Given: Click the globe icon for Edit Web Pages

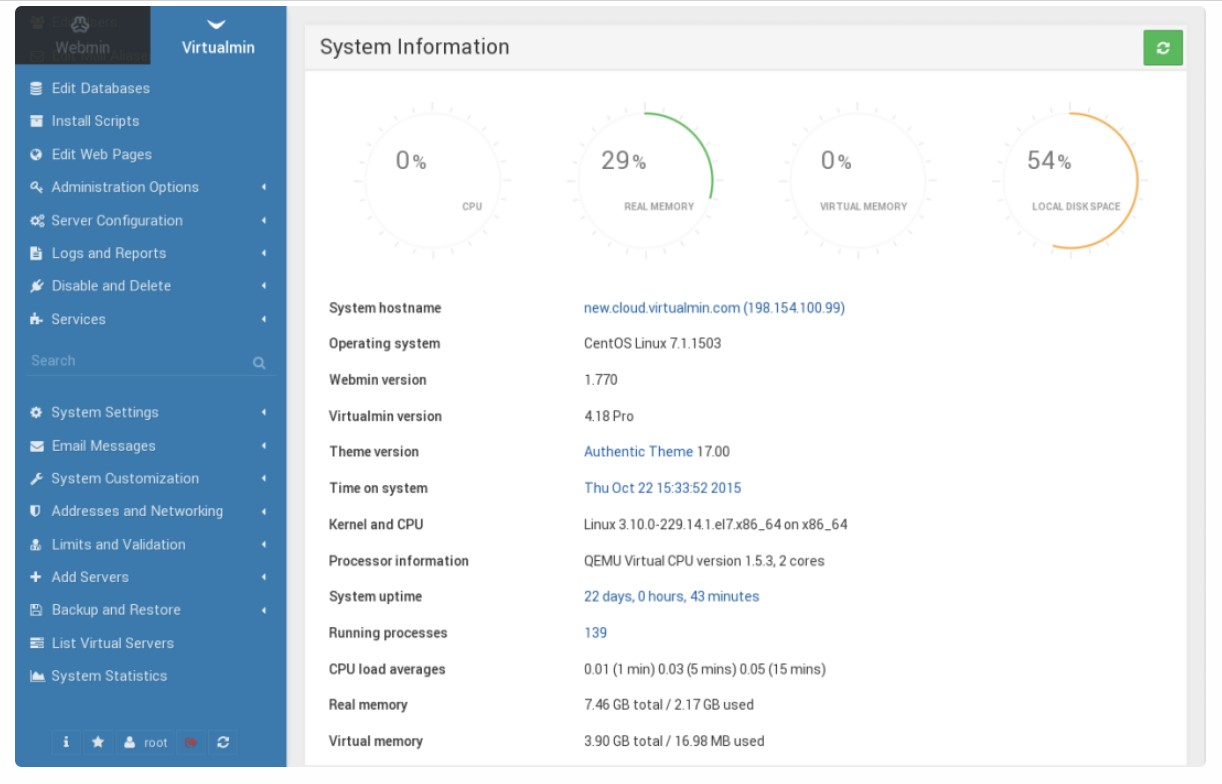Looking at the screenshot, I should tap(37, 154).
